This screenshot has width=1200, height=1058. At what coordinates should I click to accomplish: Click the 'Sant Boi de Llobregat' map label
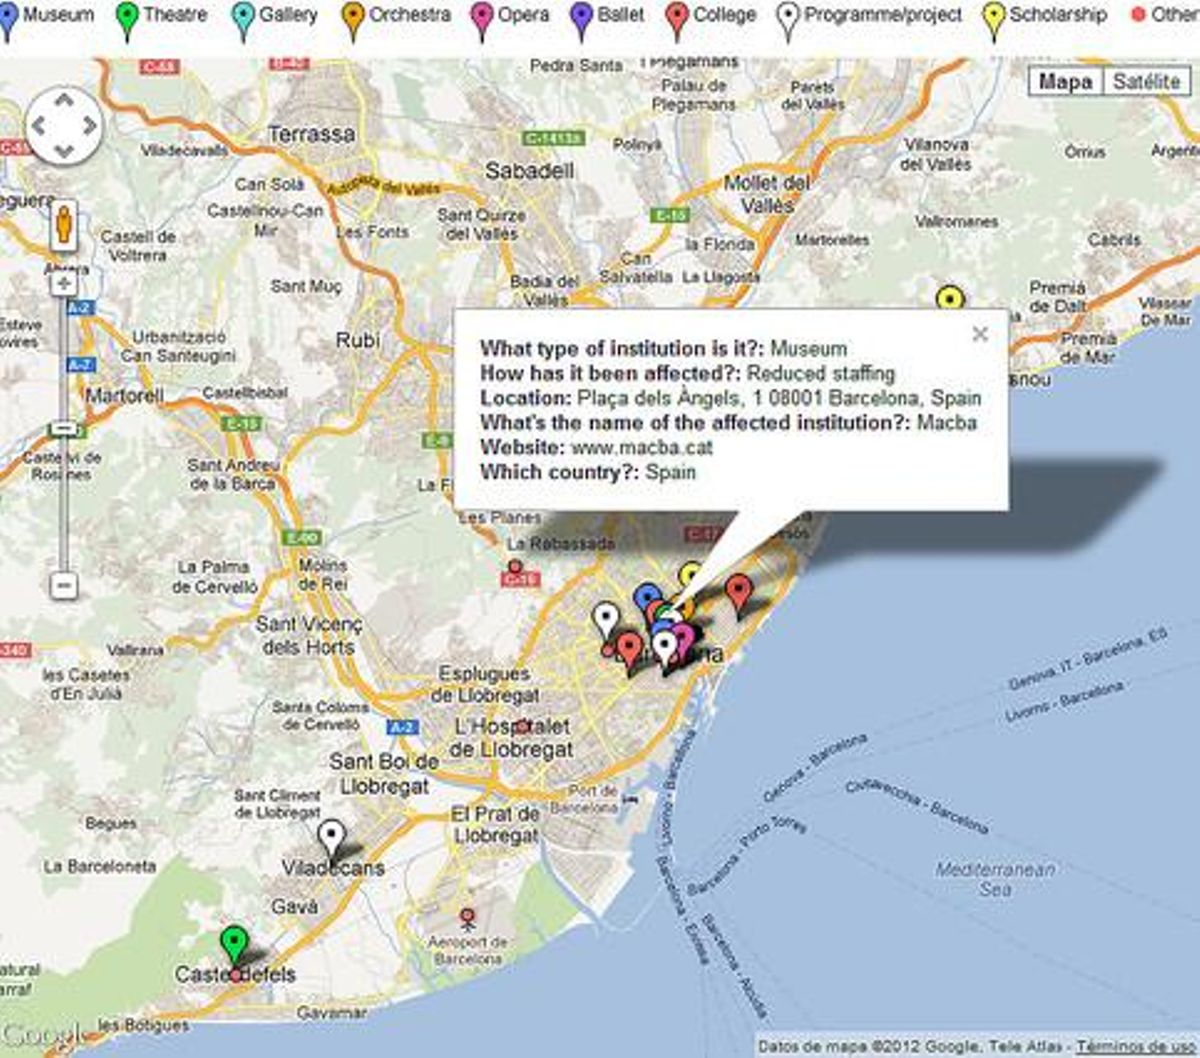point(385,774)
